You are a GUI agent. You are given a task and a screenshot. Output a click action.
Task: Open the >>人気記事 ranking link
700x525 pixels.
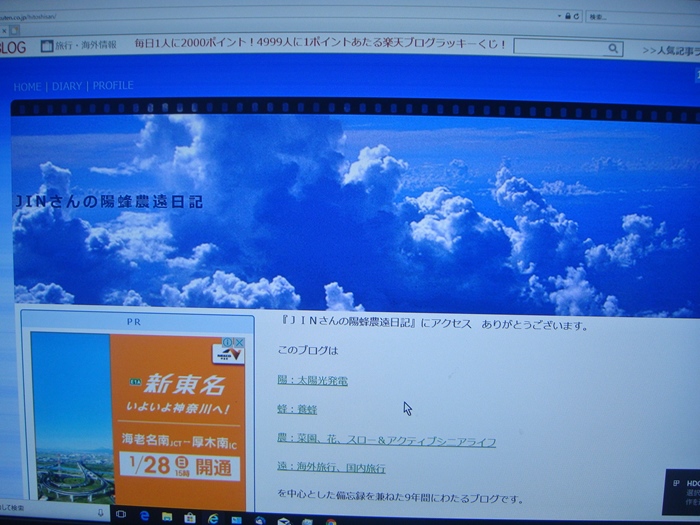671,50
